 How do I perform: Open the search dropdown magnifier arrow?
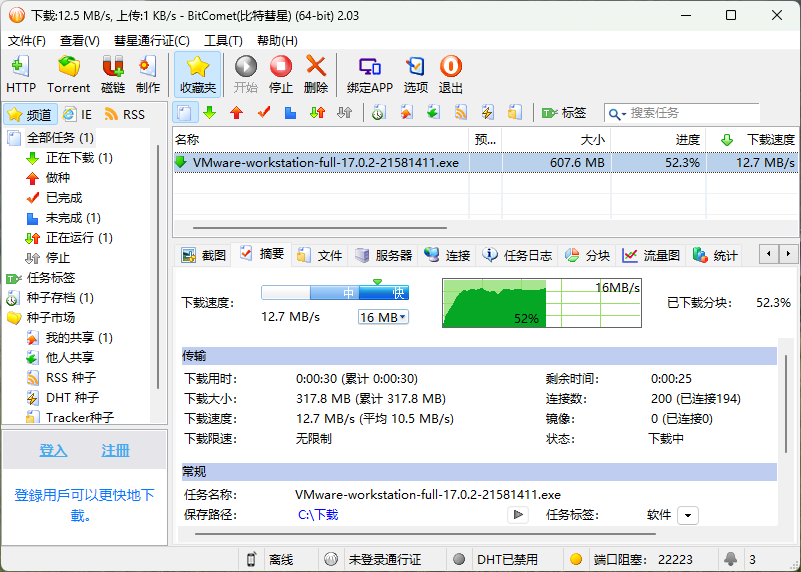[617, 114]
